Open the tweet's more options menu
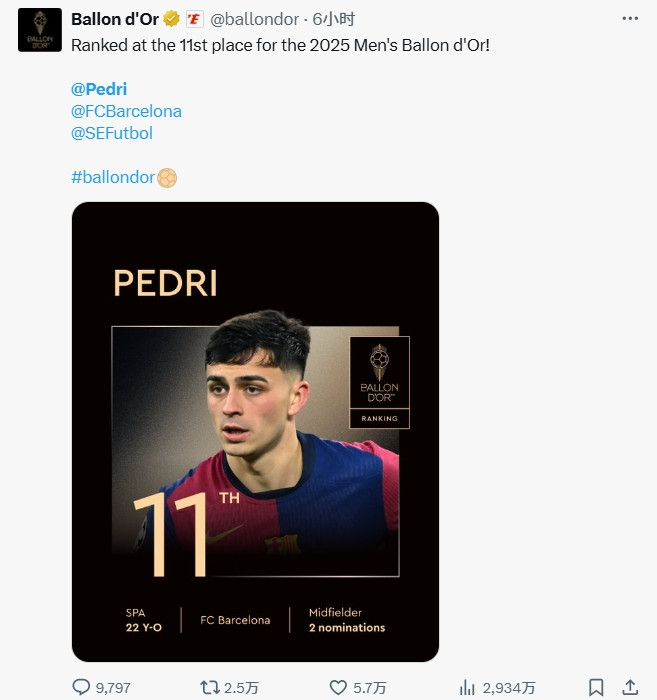This screenshot has width=657, height=700. coord(629,19)
